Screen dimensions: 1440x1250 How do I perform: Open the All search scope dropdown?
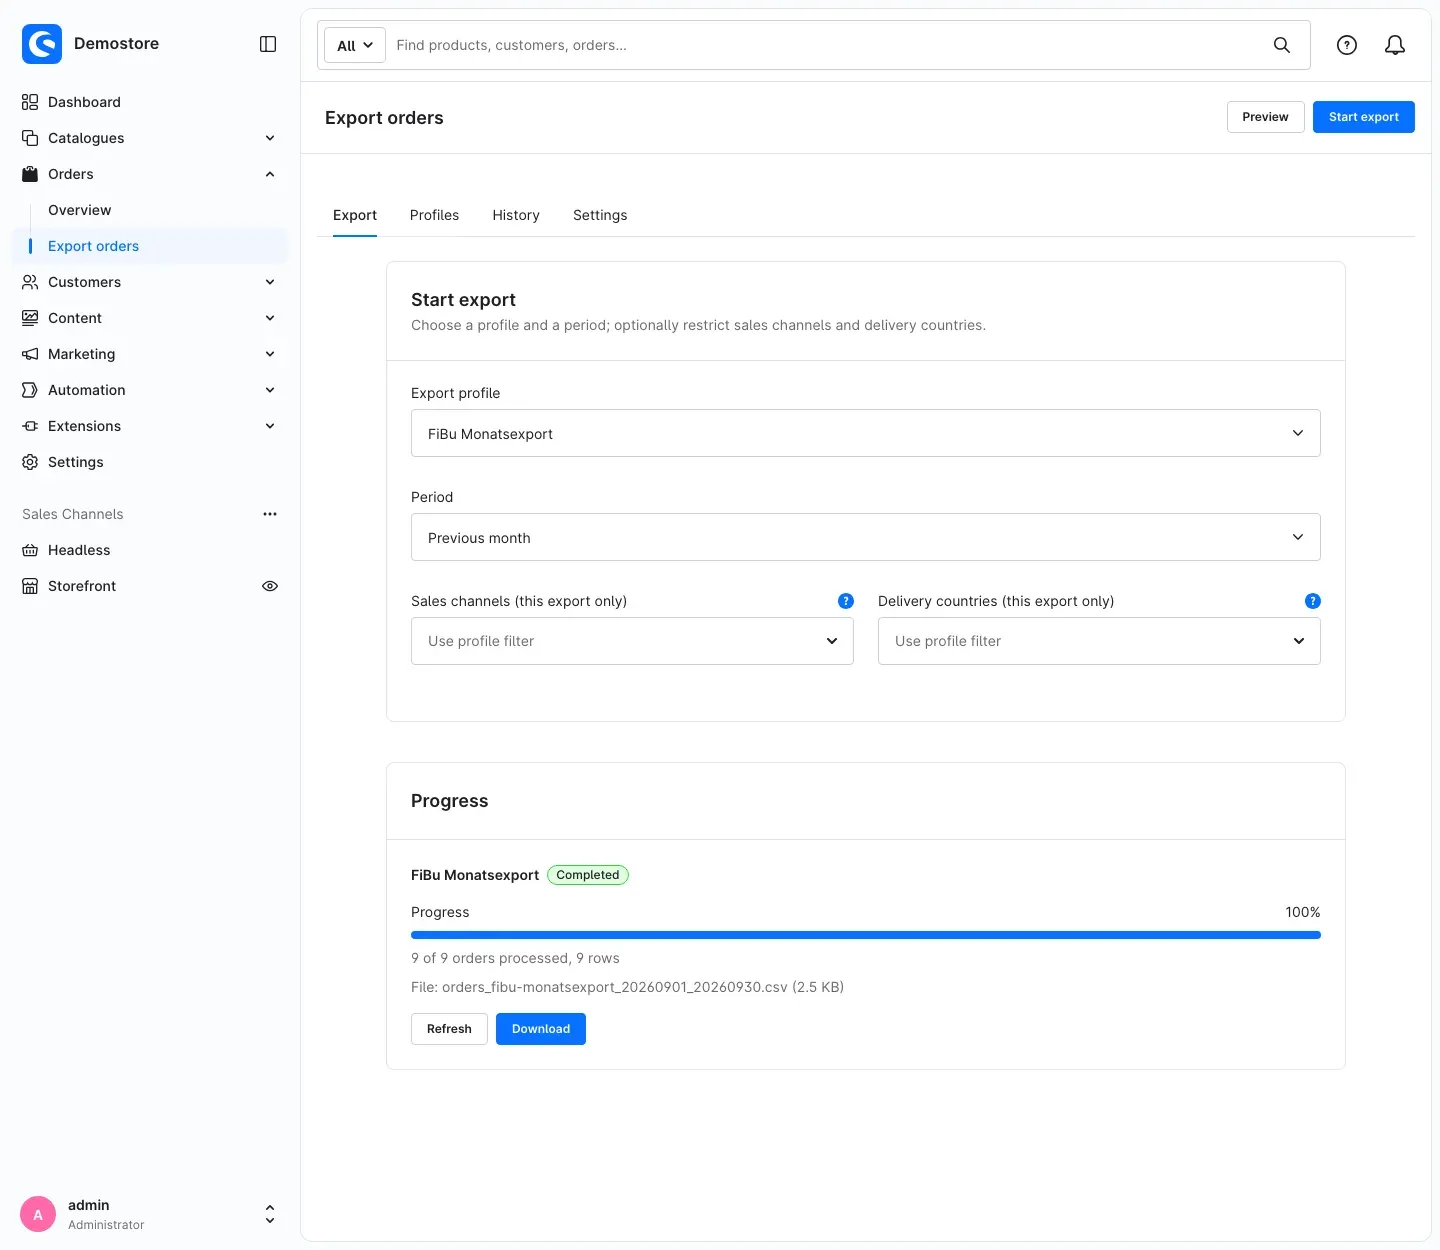pos(355,45)
